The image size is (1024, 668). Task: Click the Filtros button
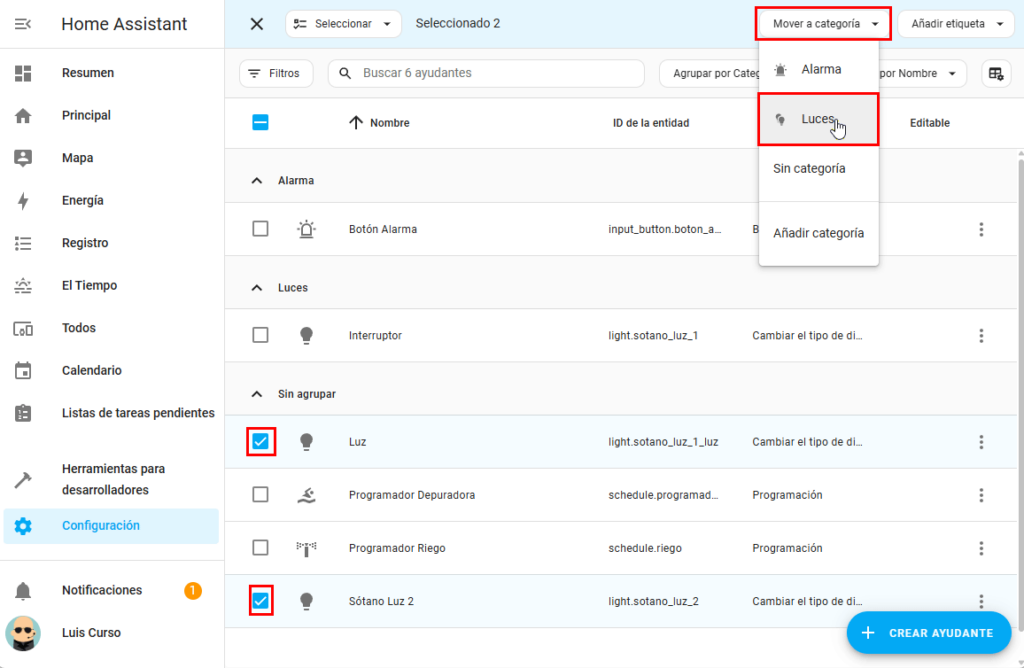tap(275, 73)
